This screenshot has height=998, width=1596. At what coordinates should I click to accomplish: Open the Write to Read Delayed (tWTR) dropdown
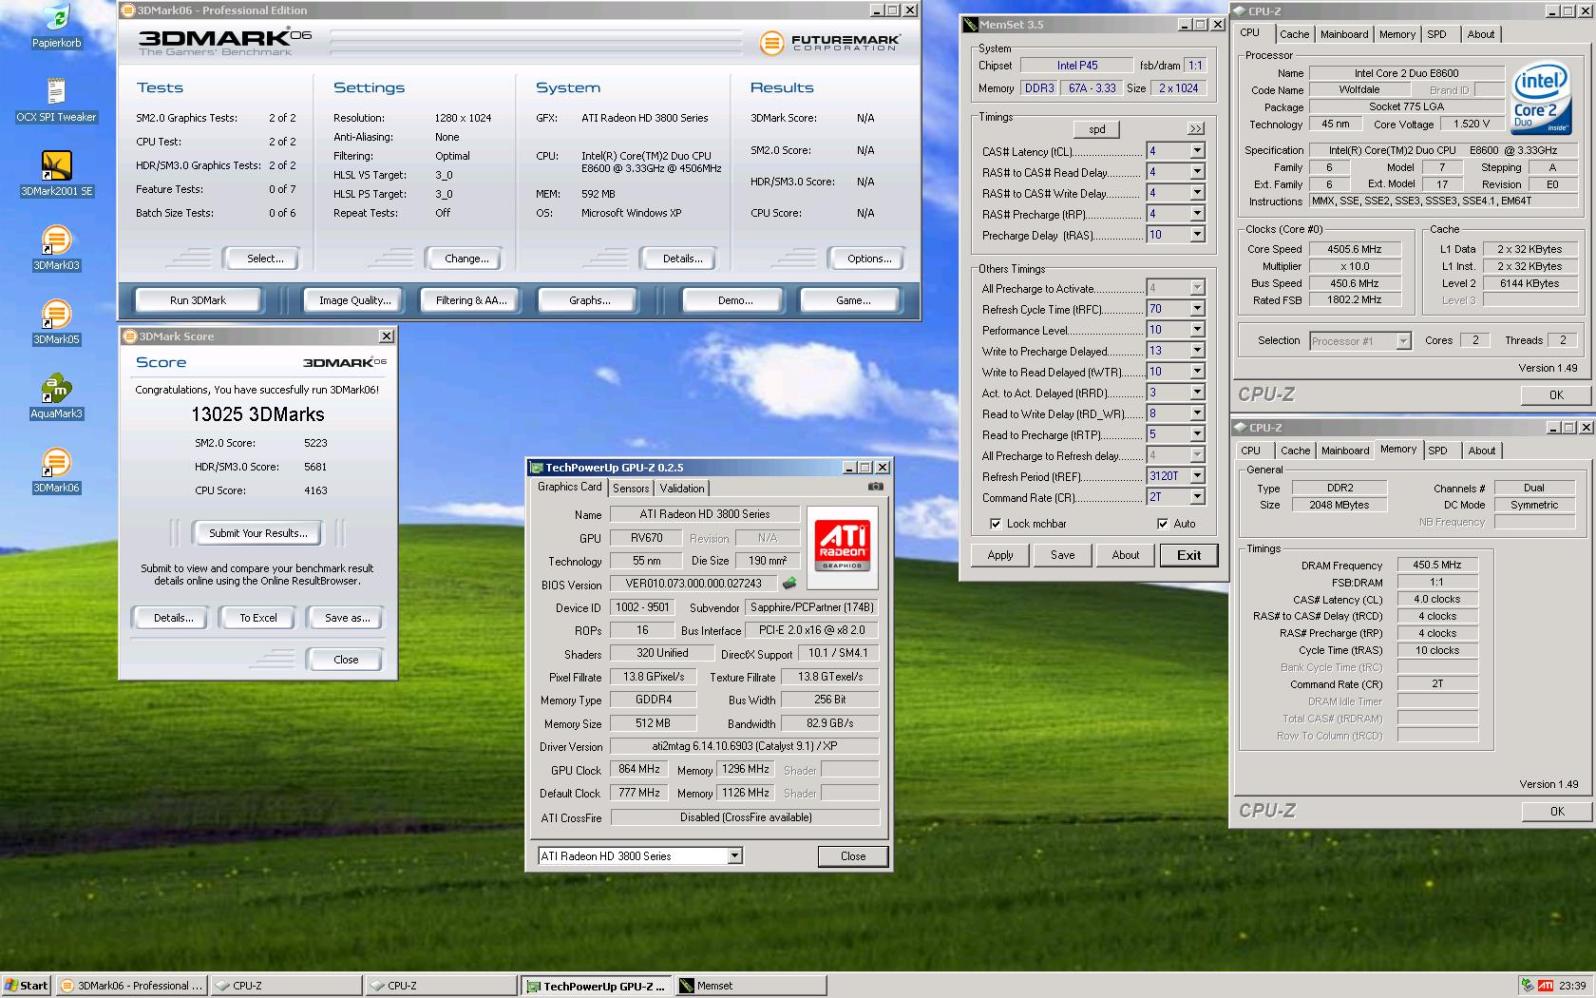coord(1196,372)
